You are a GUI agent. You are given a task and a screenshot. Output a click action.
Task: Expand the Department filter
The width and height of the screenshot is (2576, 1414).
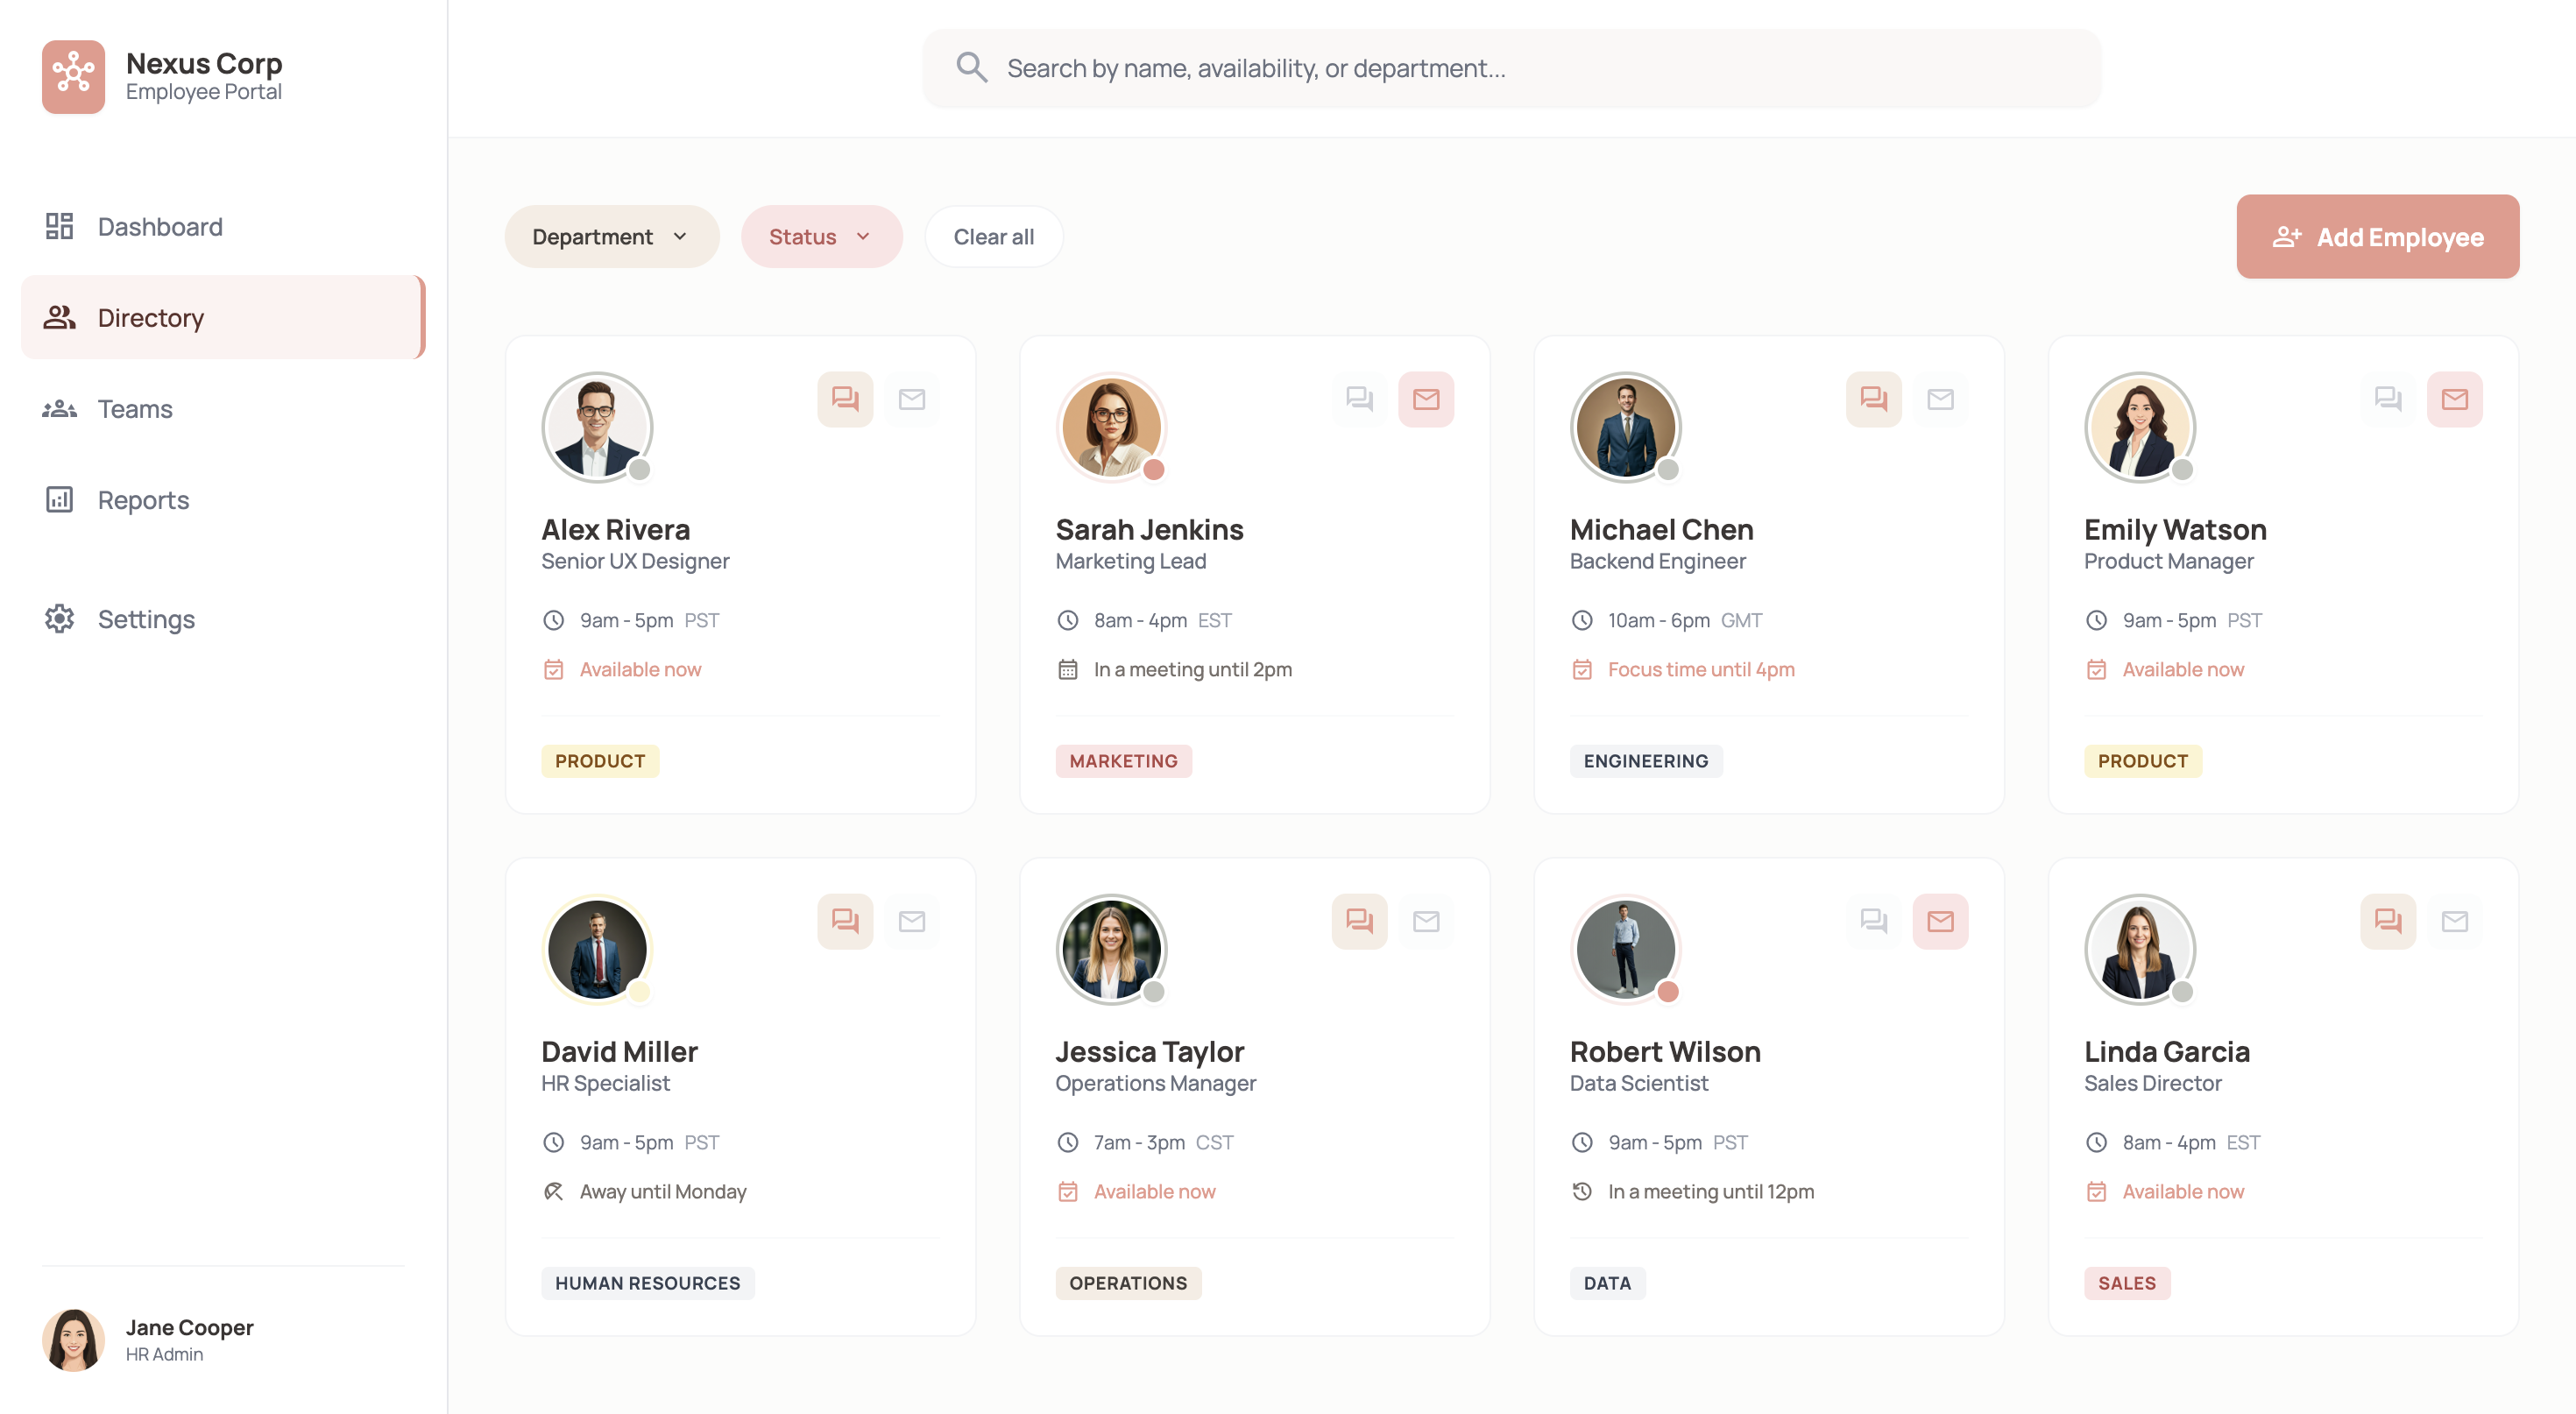pos(611,236)
